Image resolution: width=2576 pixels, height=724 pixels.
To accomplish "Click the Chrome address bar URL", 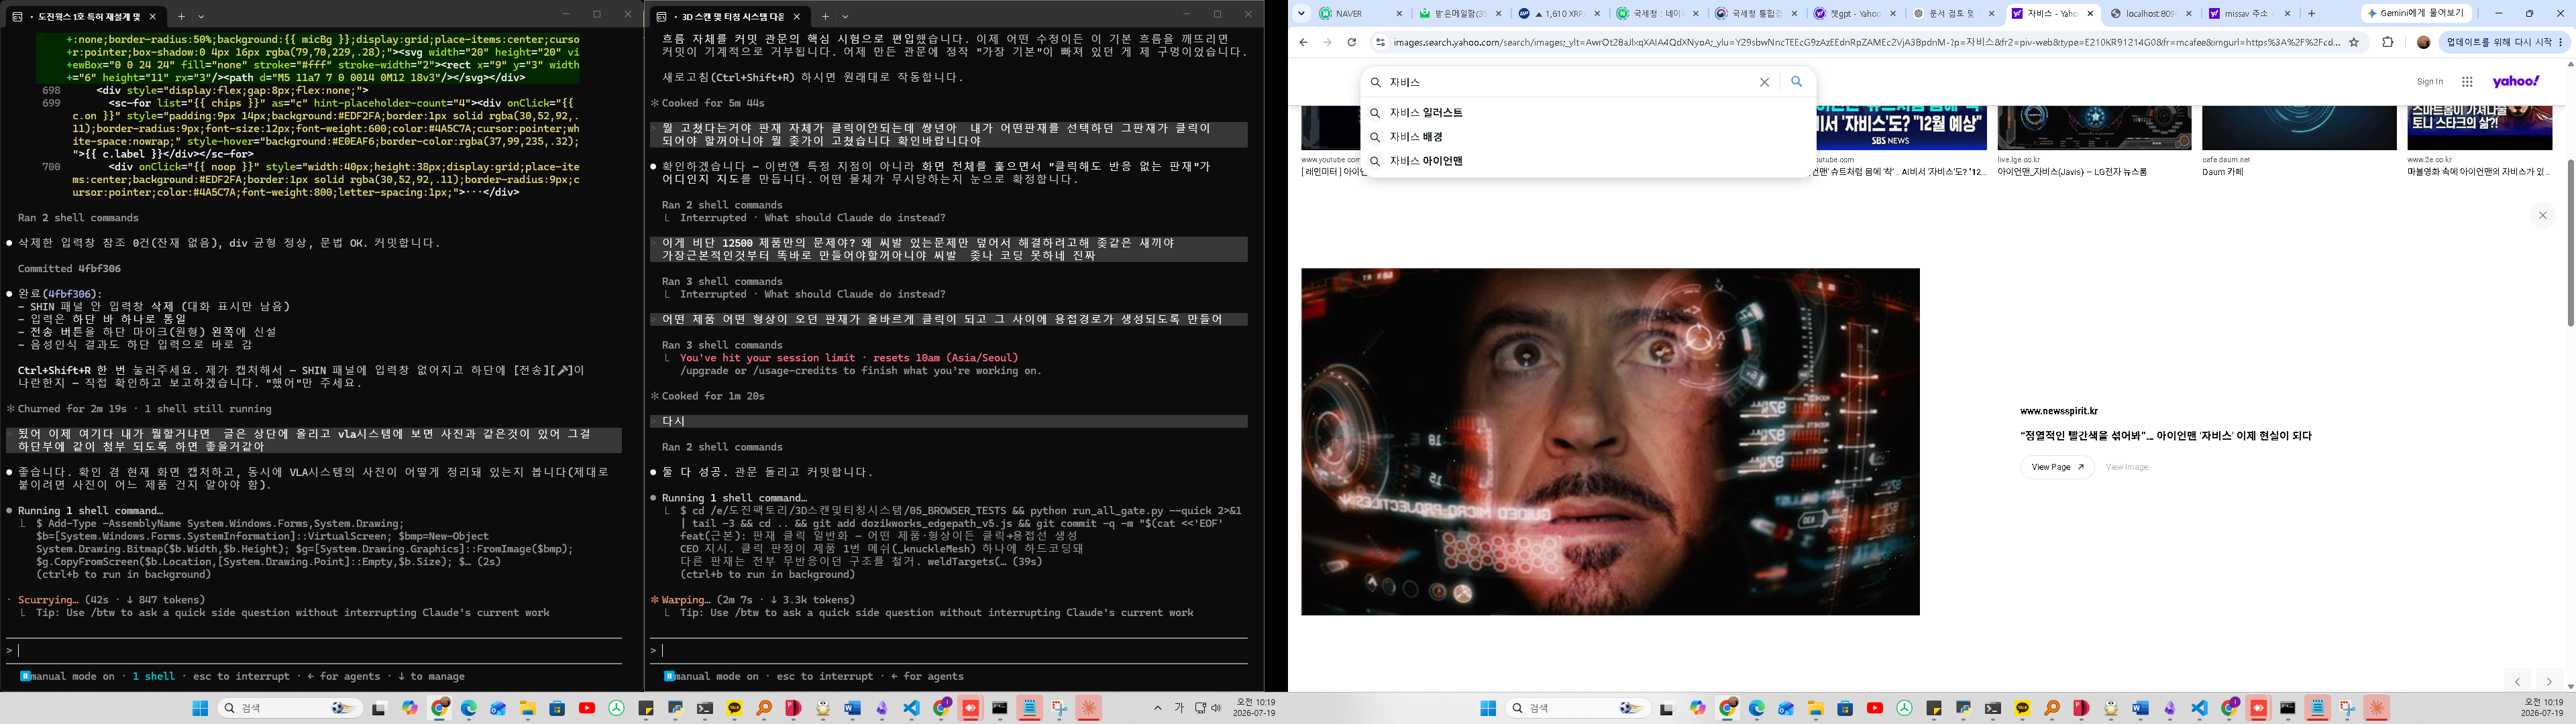I will (1866, 42).
